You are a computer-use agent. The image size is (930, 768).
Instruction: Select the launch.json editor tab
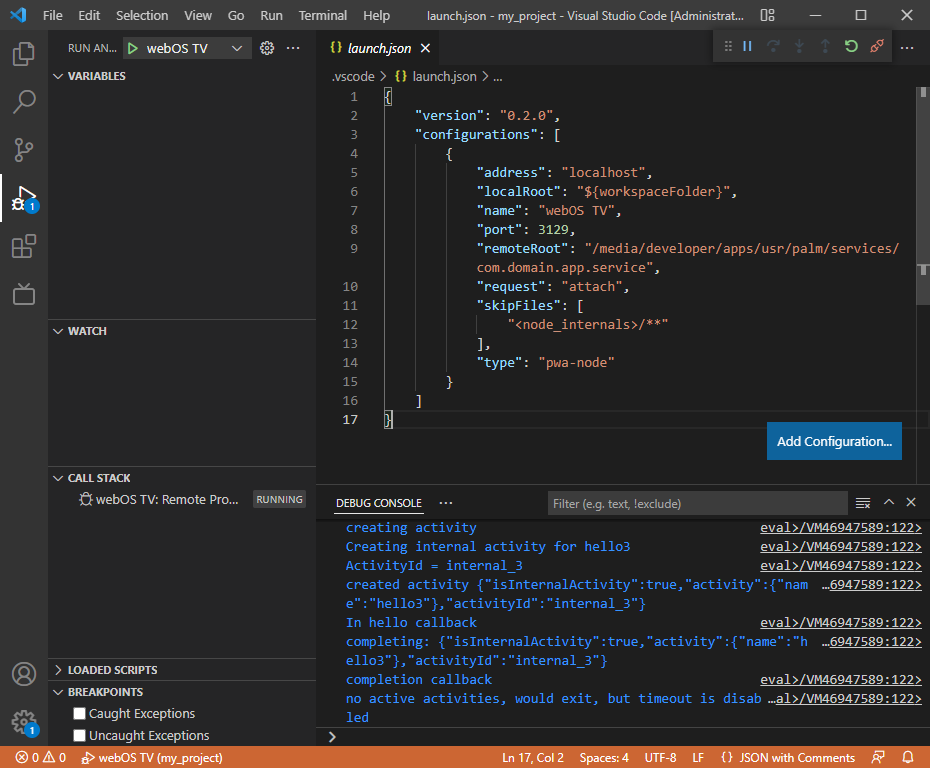click(x=378, y=48)
